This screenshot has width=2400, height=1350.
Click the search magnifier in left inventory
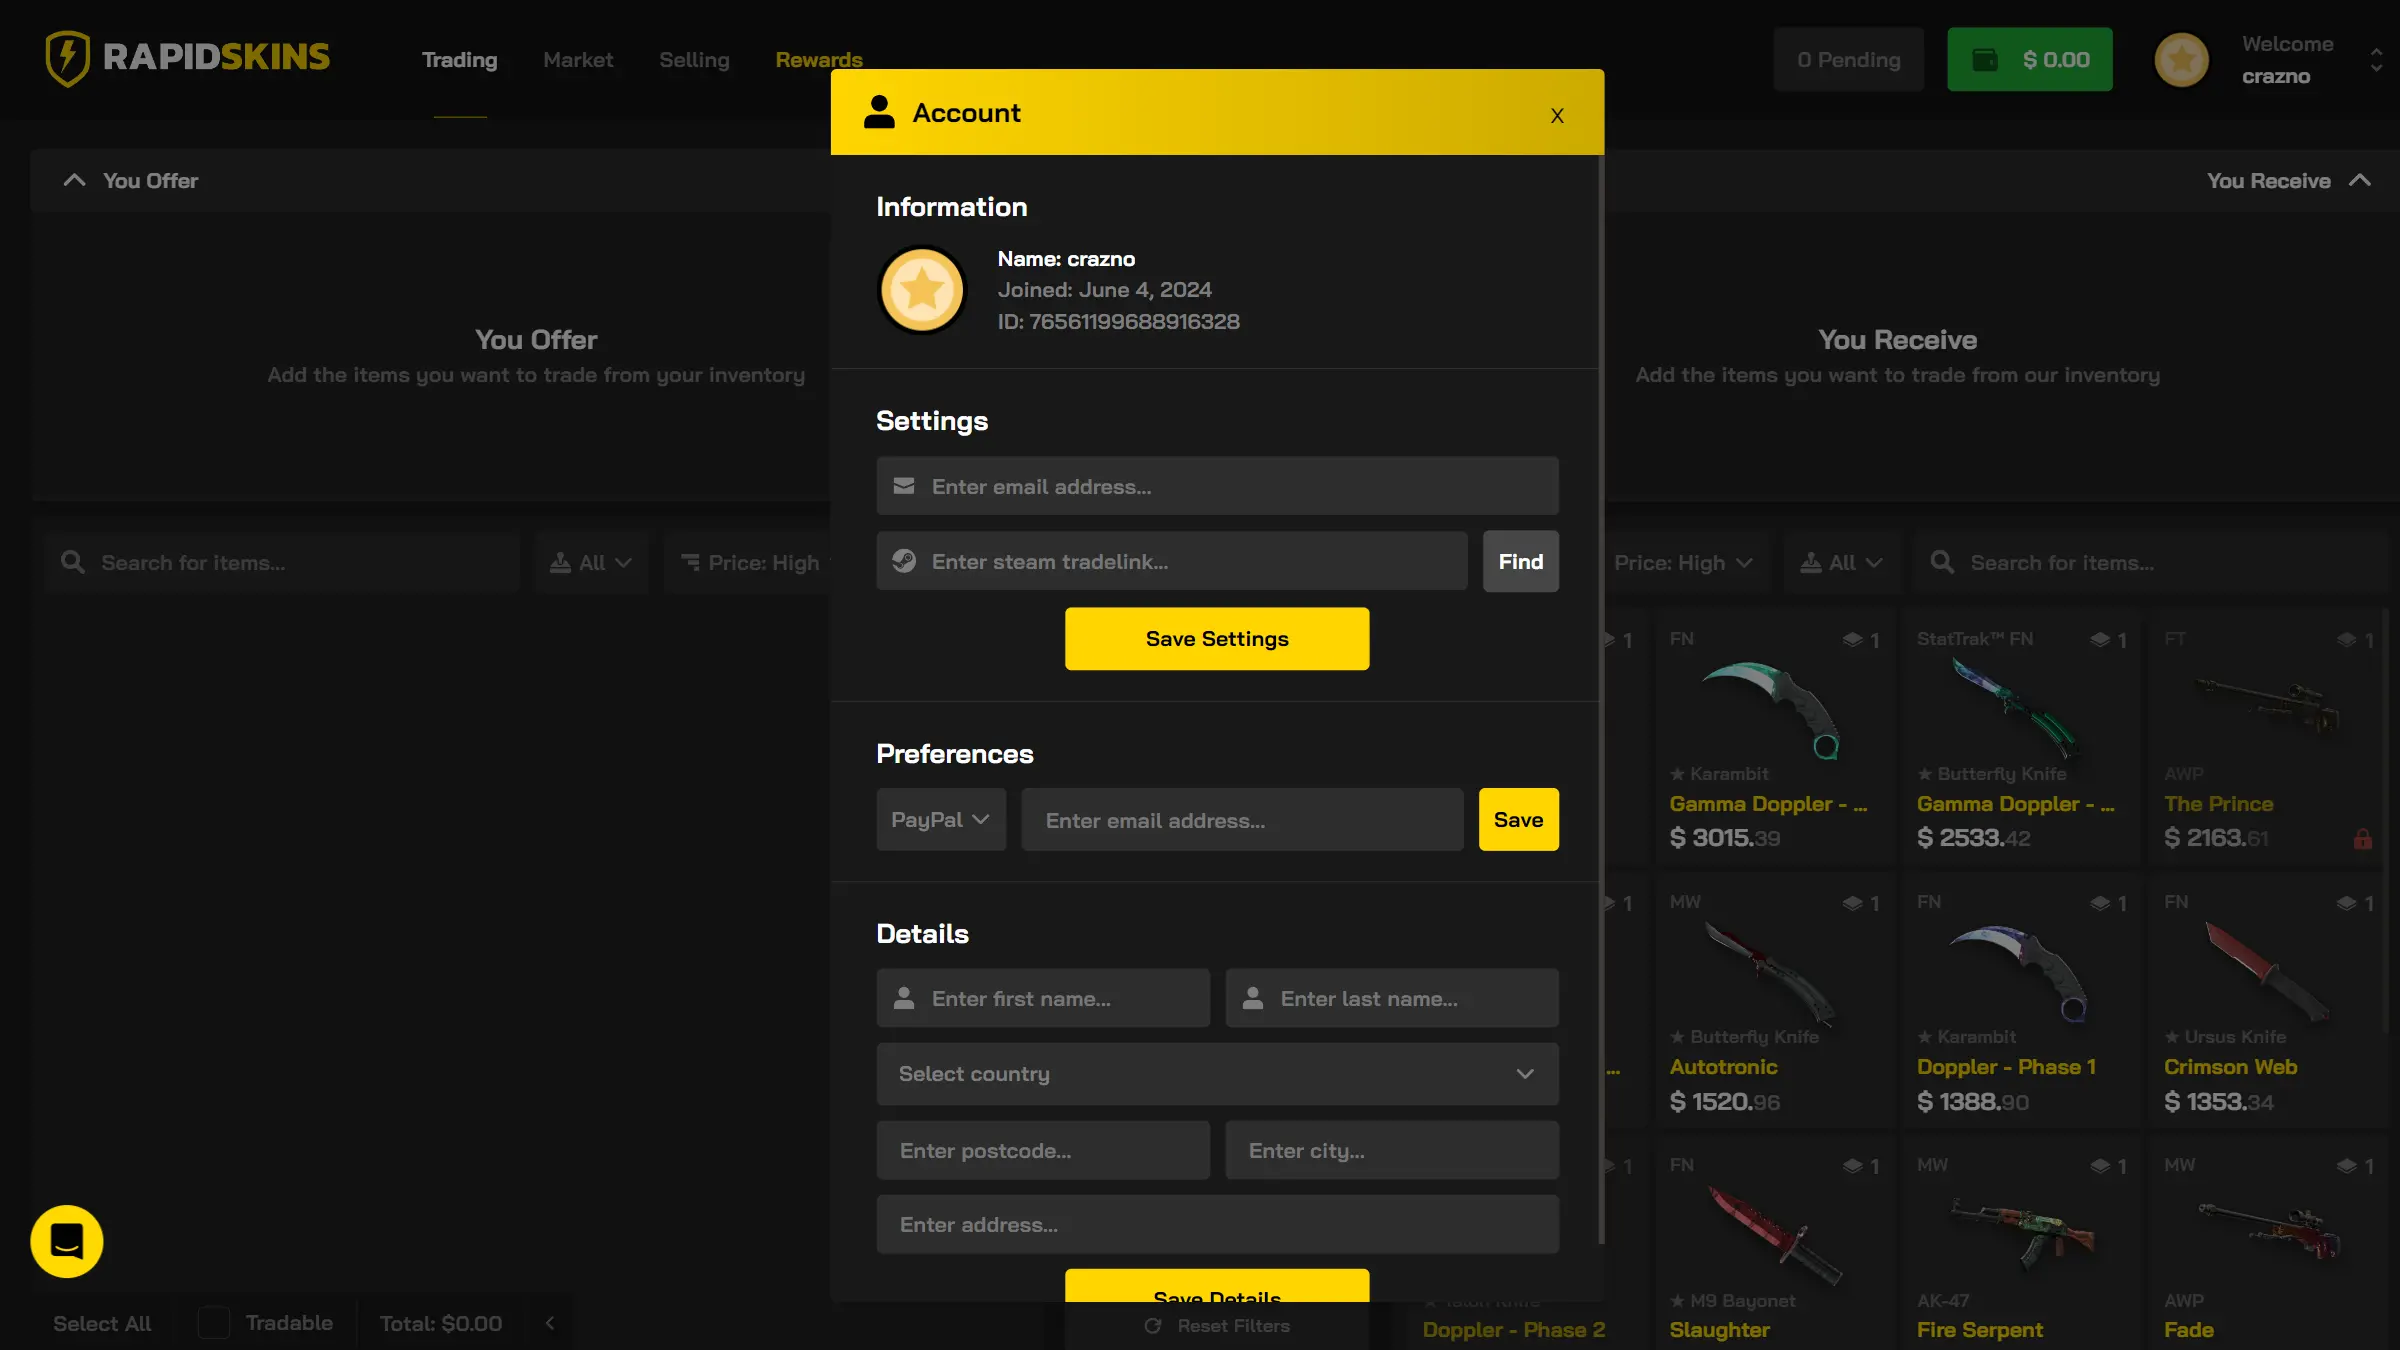click(72, 562)
